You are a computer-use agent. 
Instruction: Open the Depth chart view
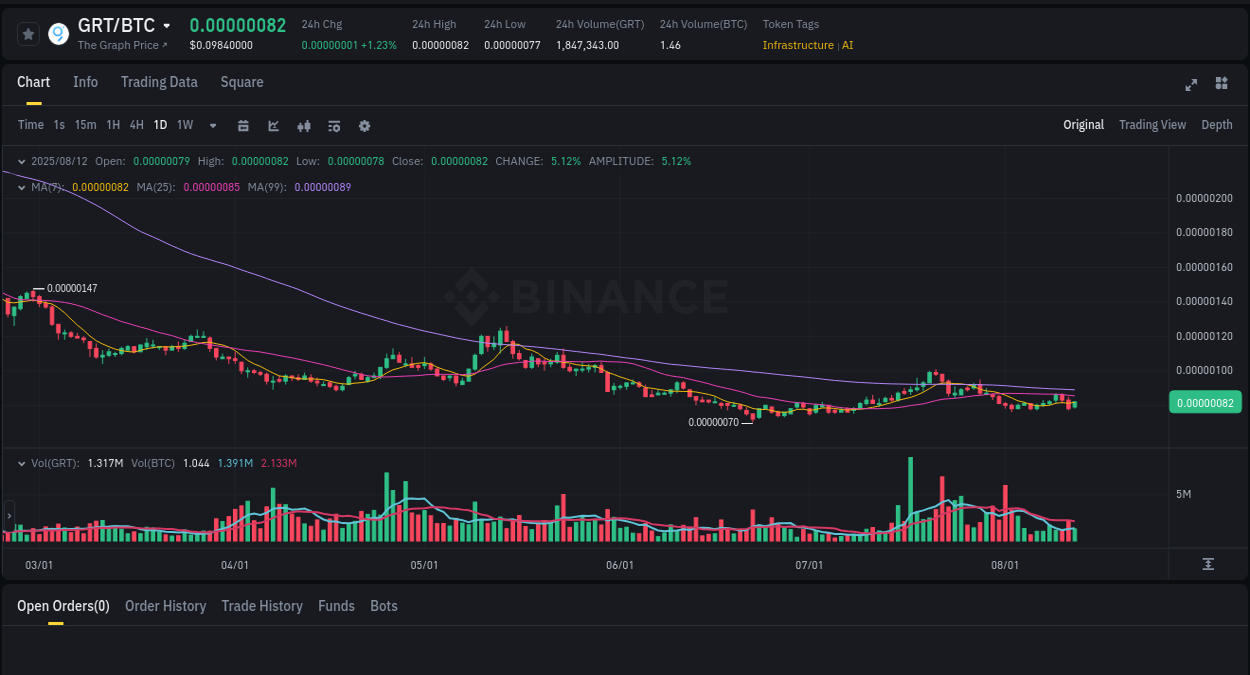[1216, 125]
